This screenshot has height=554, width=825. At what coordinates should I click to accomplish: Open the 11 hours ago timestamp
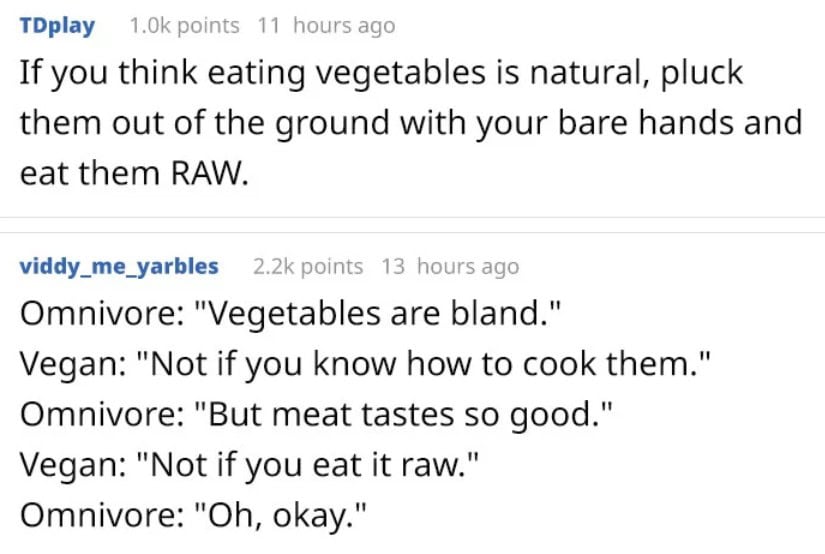tap(326, 25)
